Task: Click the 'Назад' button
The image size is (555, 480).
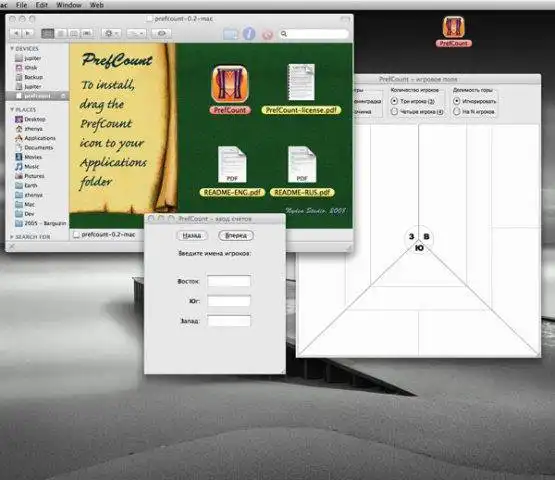Action: (x=191, y=235)
